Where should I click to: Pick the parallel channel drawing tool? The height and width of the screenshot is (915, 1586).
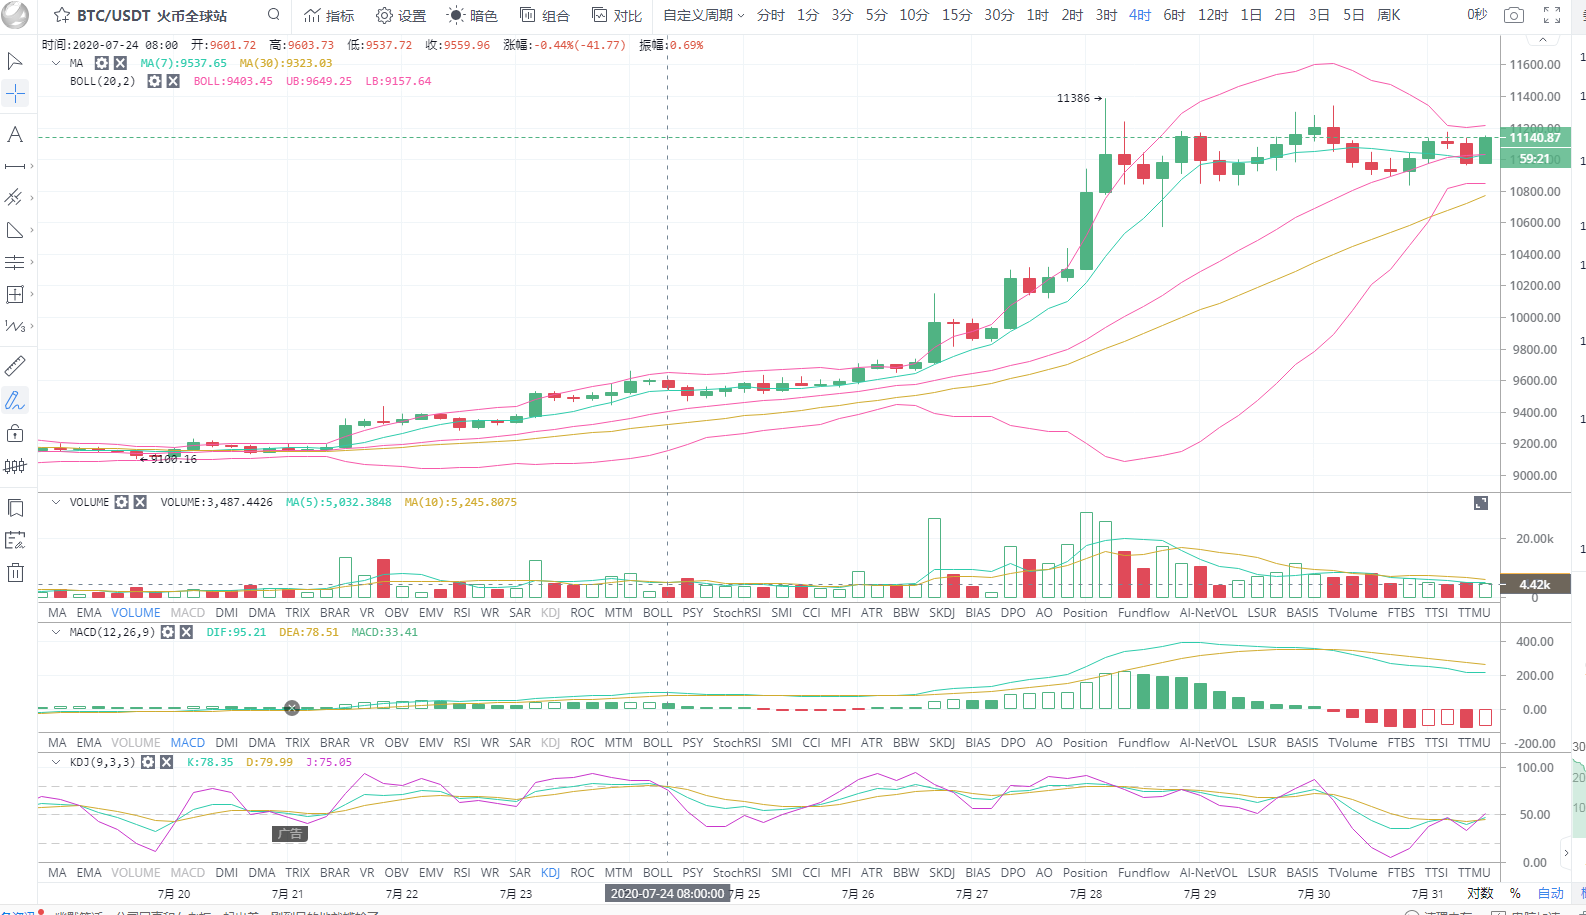point(15,198)
